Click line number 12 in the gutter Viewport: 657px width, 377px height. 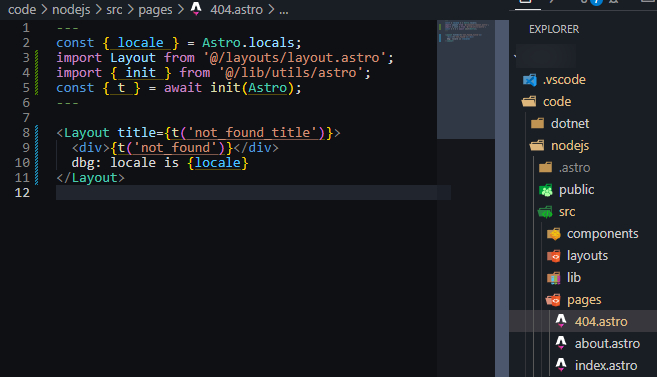(22, 193)
